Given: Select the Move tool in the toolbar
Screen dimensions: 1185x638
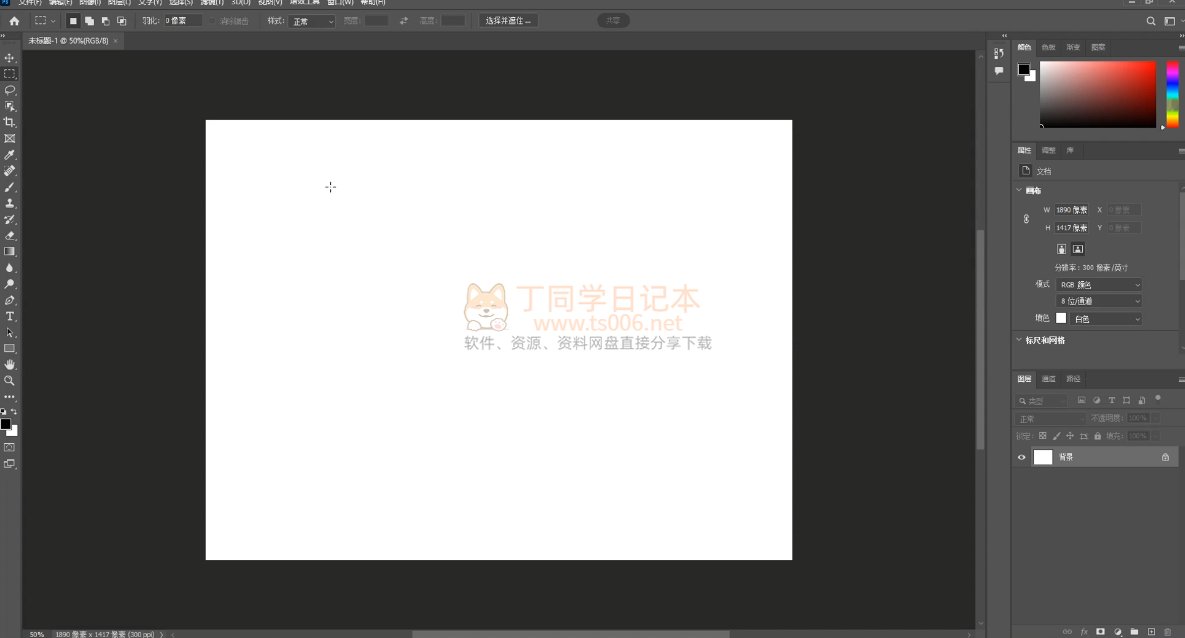Looking at the screenshot, I should 10,58.
